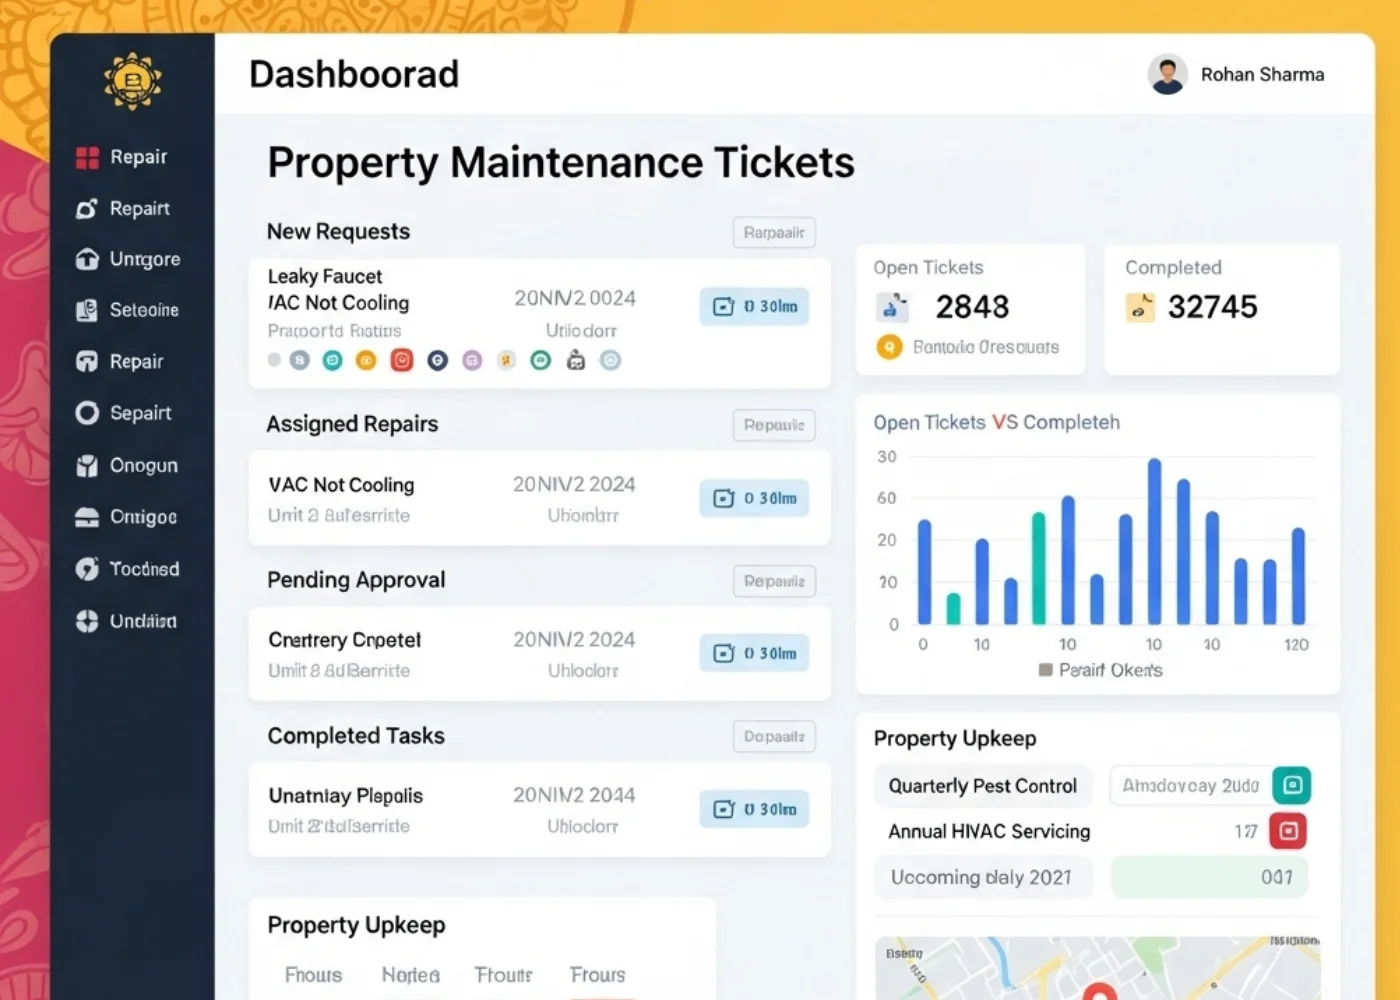1400x1000 pixels.
Task: Click the app logo in sidebar
Action: [x=132, y=81]
